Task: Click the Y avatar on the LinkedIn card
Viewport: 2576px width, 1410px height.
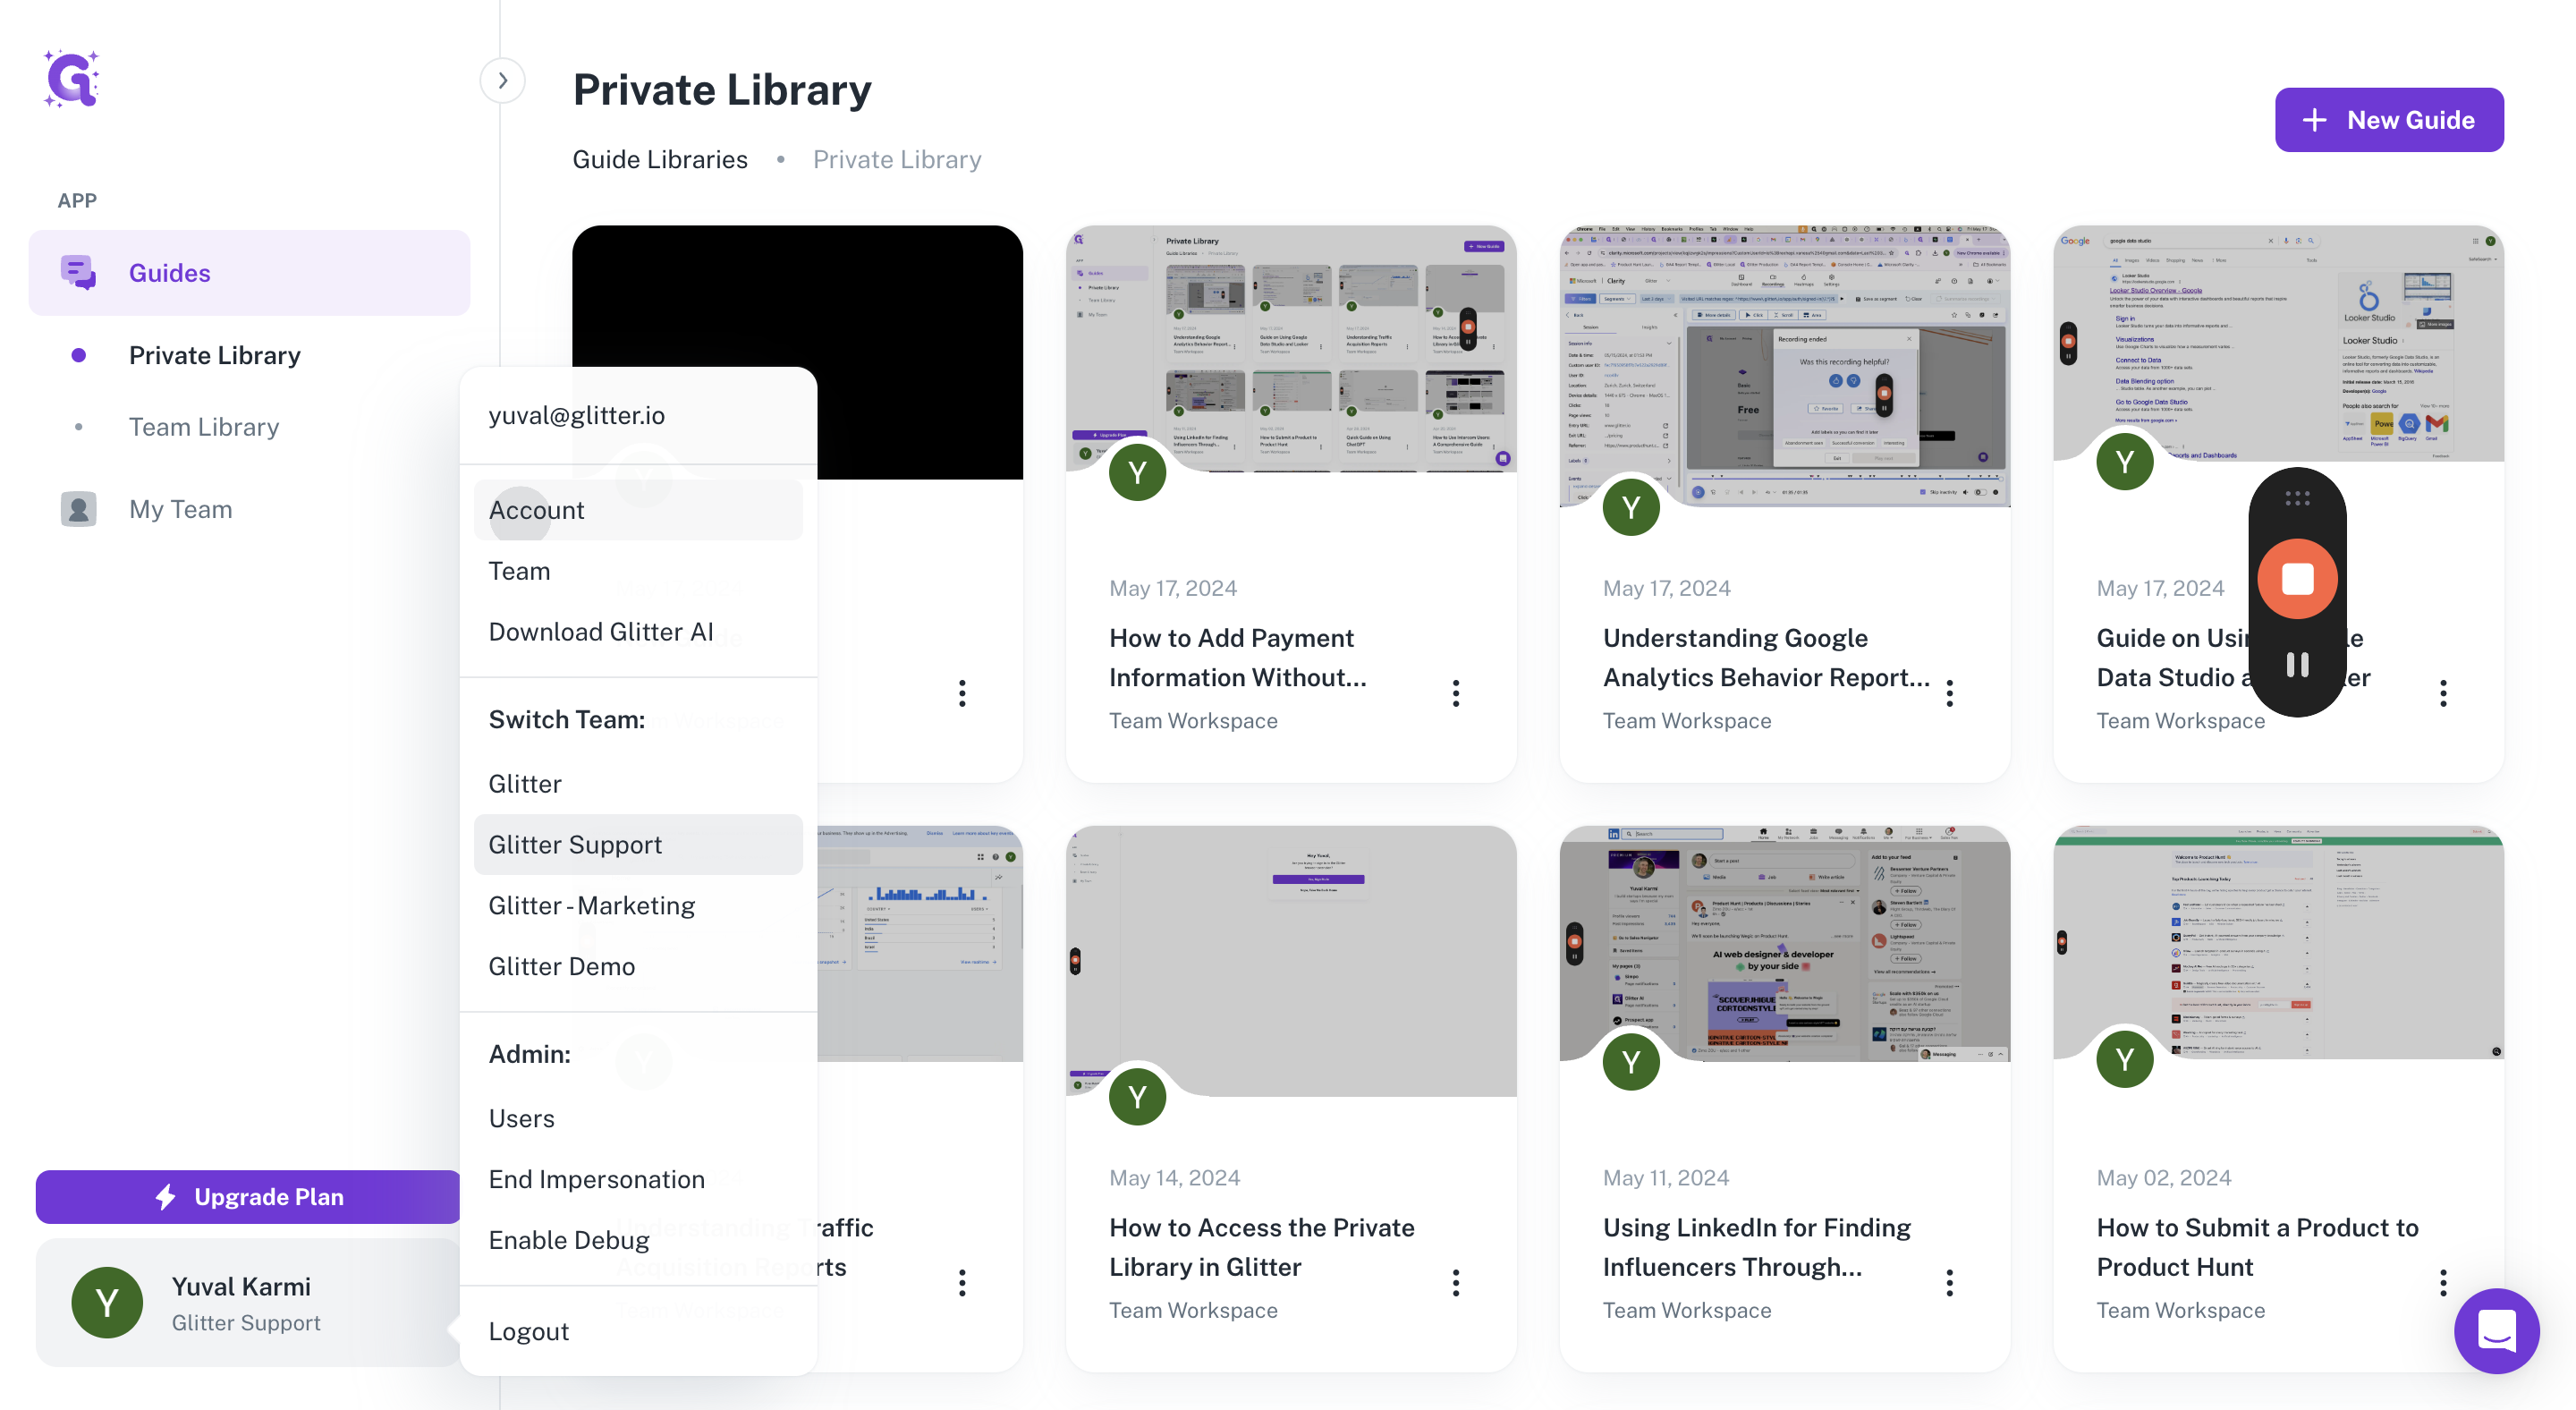Action: click(x=1631, y=1062)
